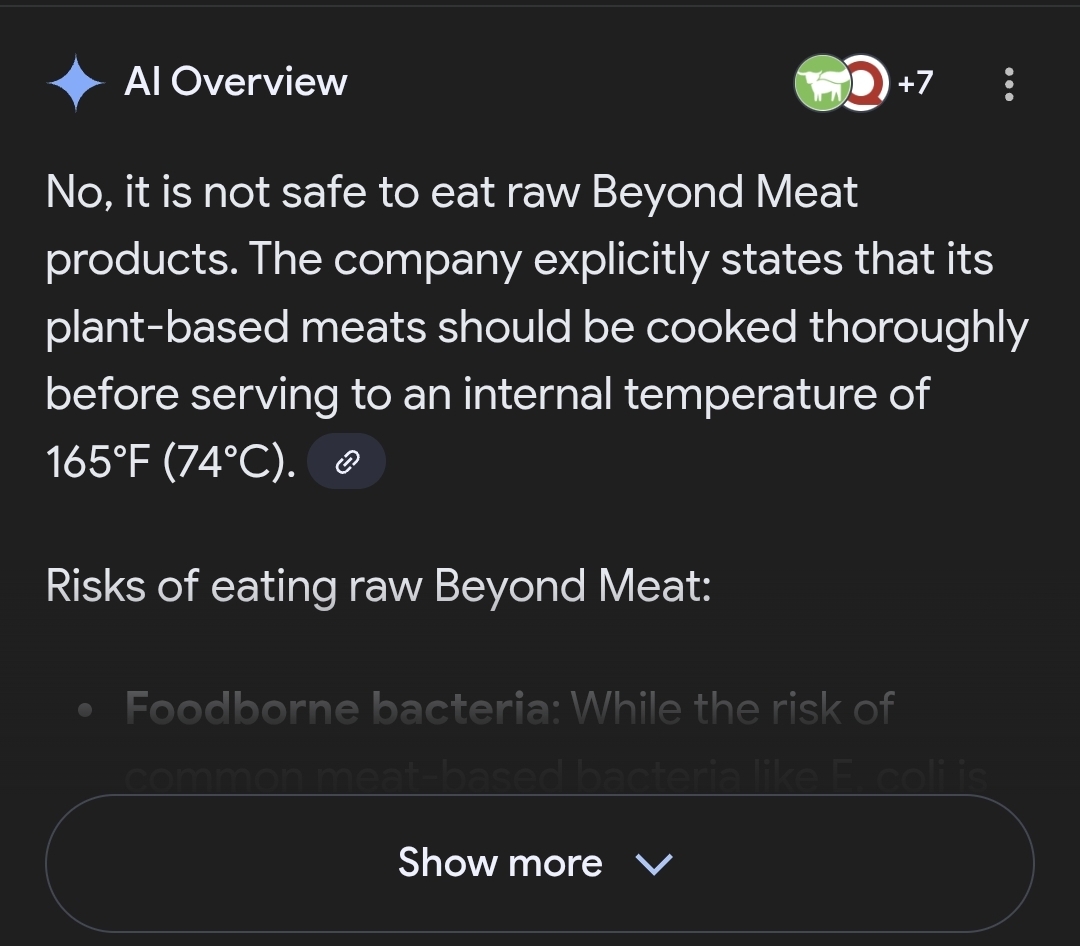Click the "AI Overview" title text
Image resolution: width=1080 pixels, height=946 pixels.
[x=236, y=83]
